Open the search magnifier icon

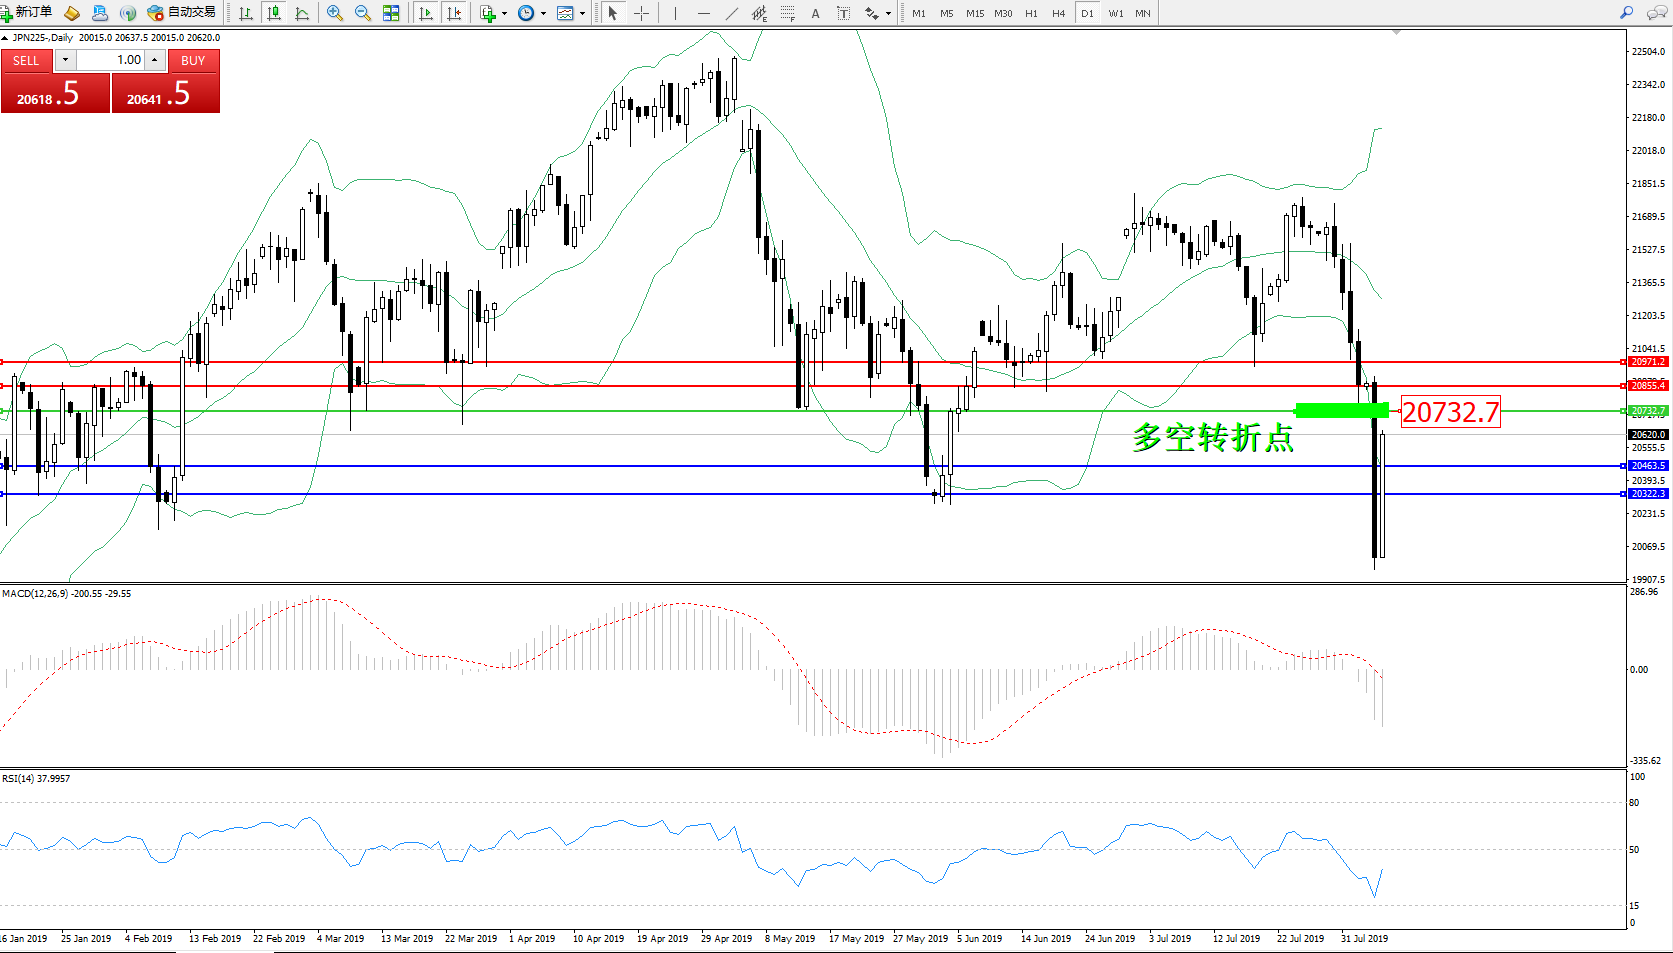(1626, 13)
